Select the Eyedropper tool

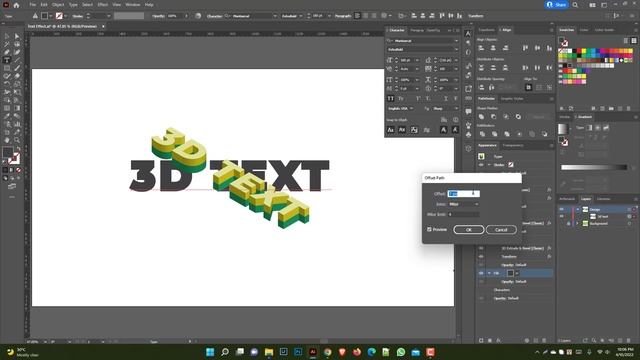(7, 116)
